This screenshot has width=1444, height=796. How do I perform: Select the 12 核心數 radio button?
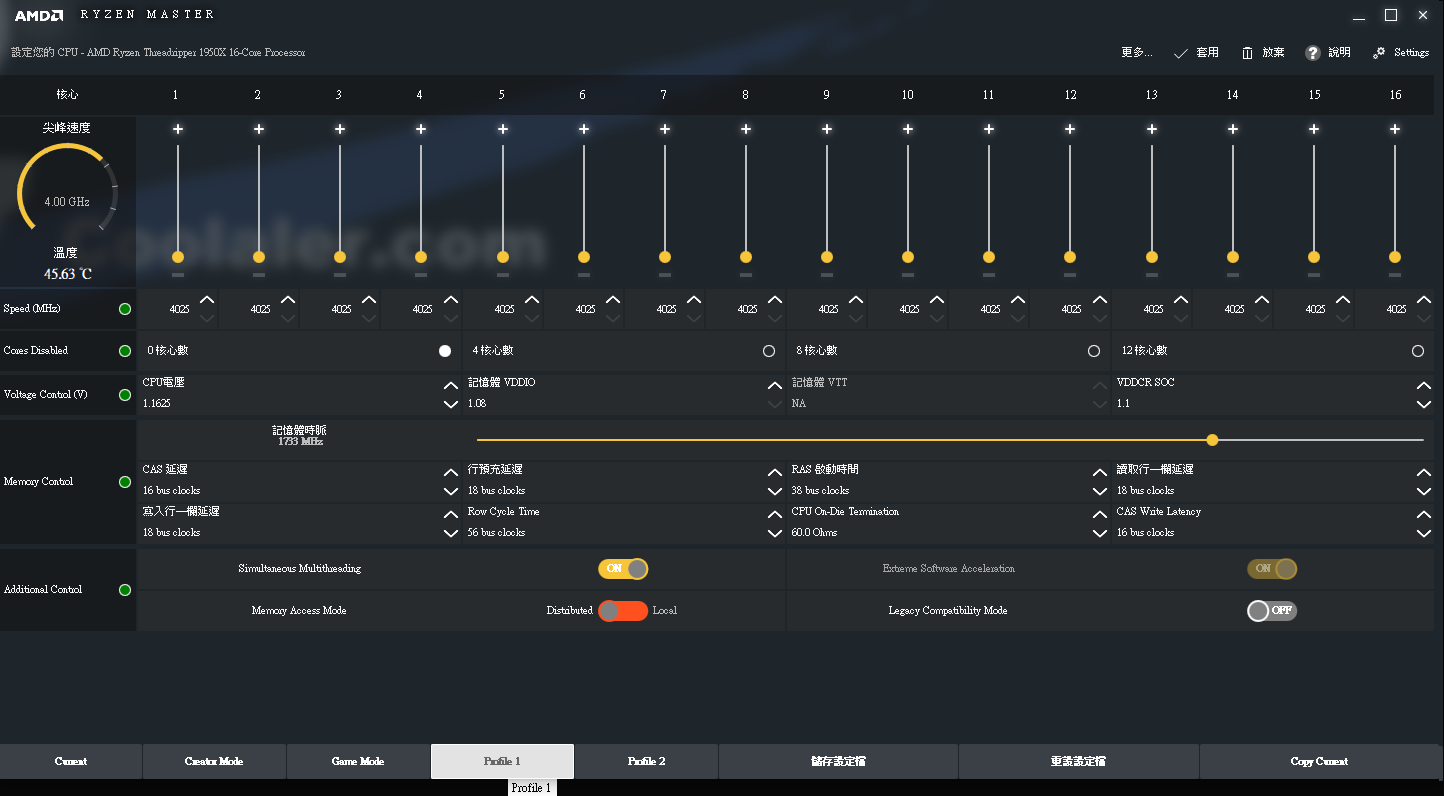point(1418,351)
